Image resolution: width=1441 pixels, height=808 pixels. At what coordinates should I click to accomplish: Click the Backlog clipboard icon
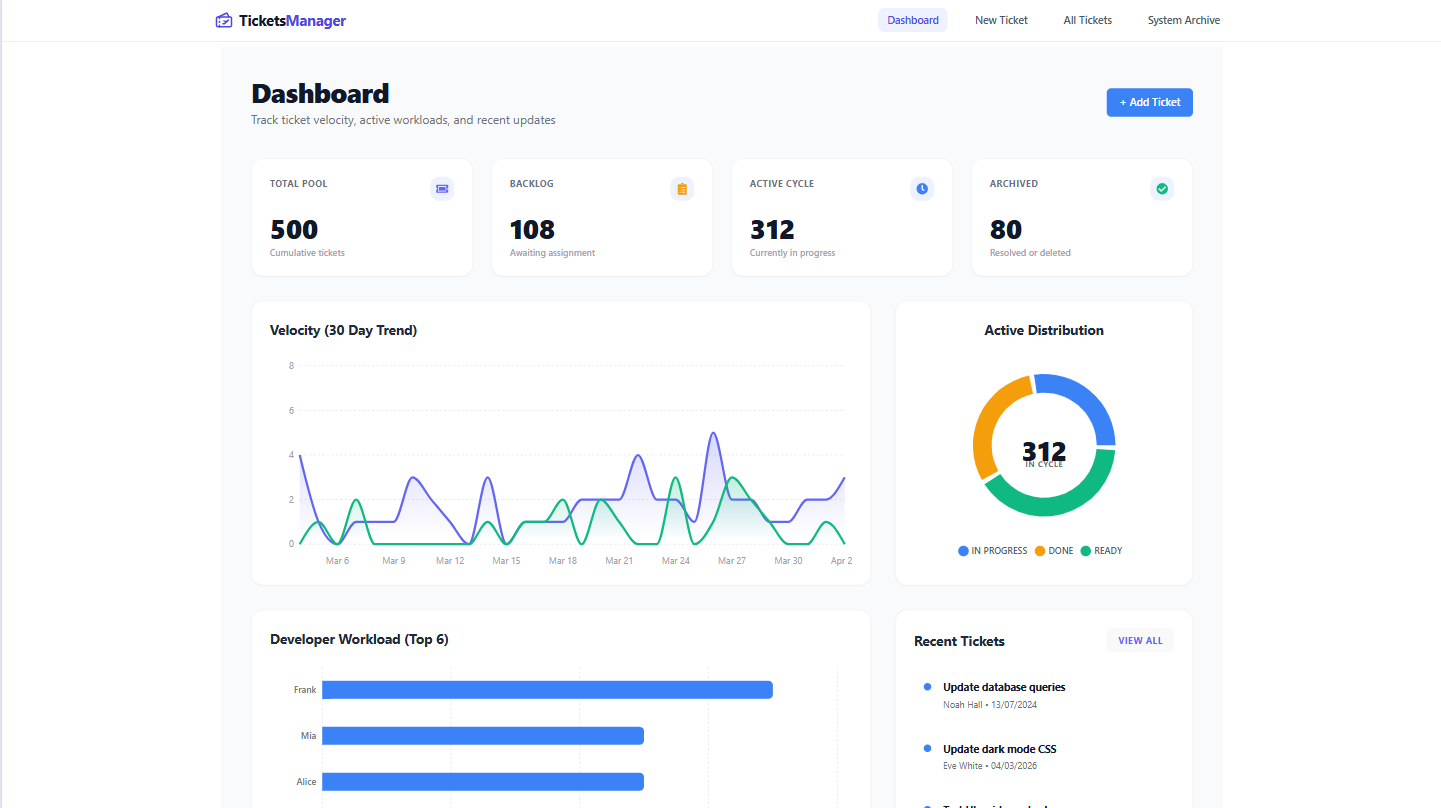coord(682,189)
